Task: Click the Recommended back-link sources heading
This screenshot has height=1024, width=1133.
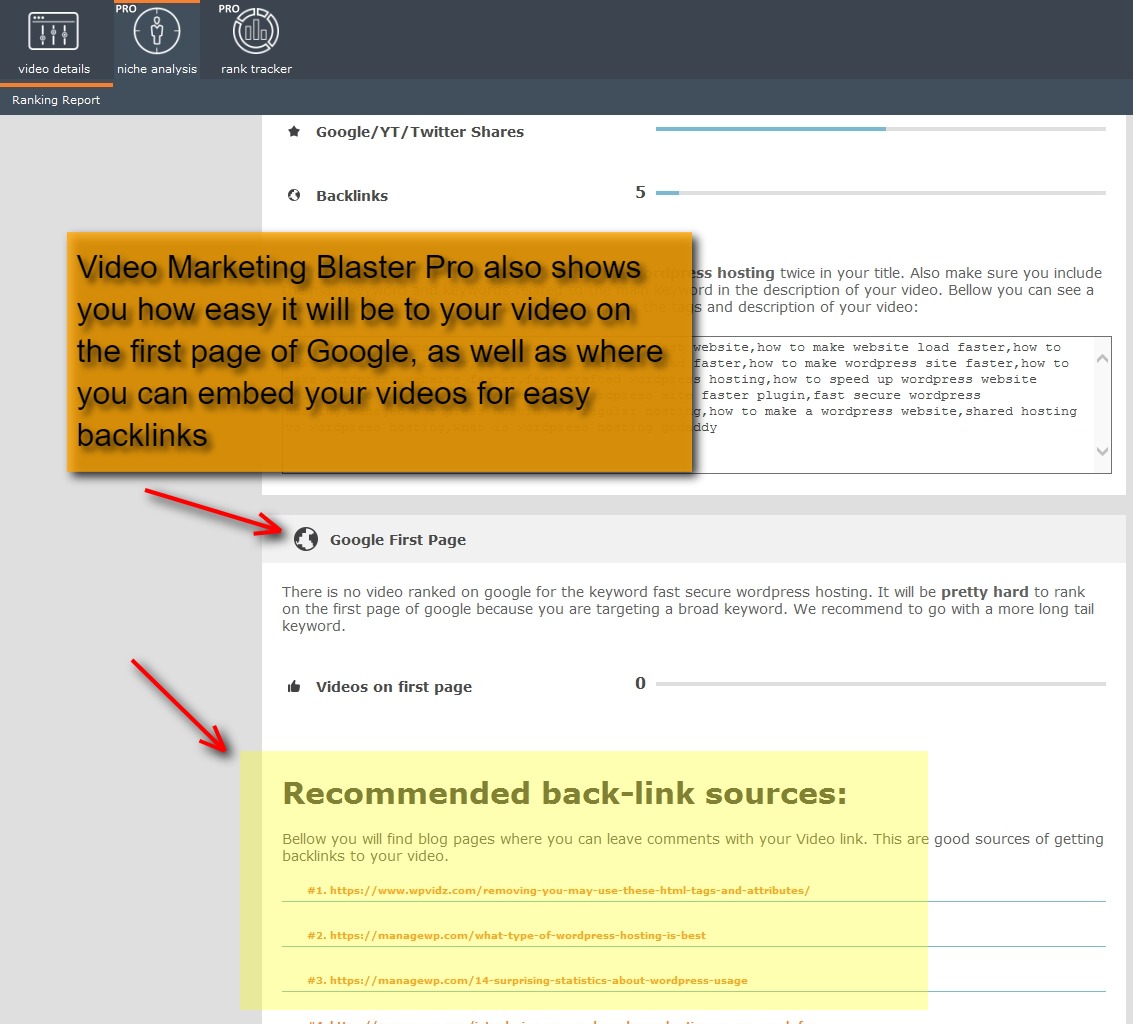Action: [564, 793]
